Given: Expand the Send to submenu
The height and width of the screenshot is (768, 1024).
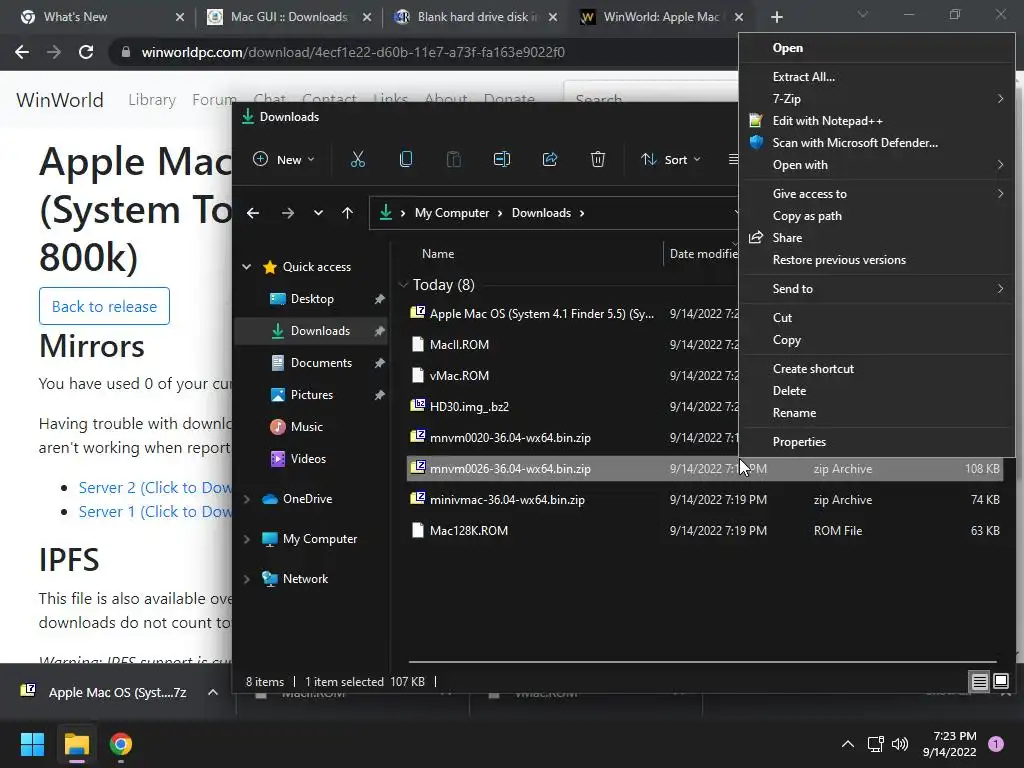Looking at the screenshot, I should coord(876,289).
